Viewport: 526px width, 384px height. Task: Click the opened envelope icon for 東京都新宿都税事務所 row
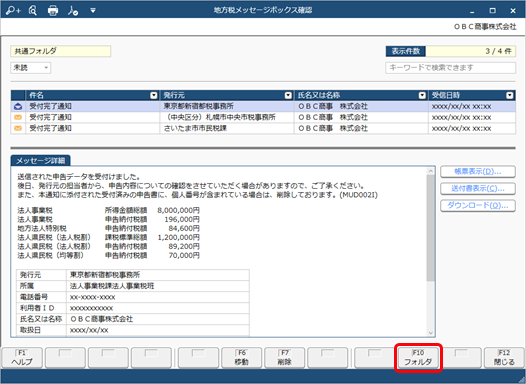(x=18, y=106)
